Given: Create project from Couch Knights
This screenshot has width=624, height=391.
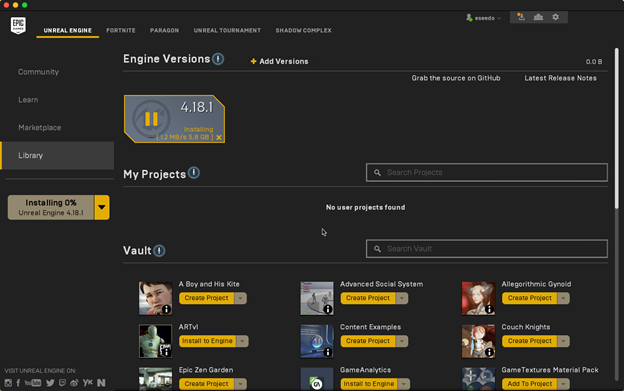Looking at the screenshot, I should click(530, 341).
